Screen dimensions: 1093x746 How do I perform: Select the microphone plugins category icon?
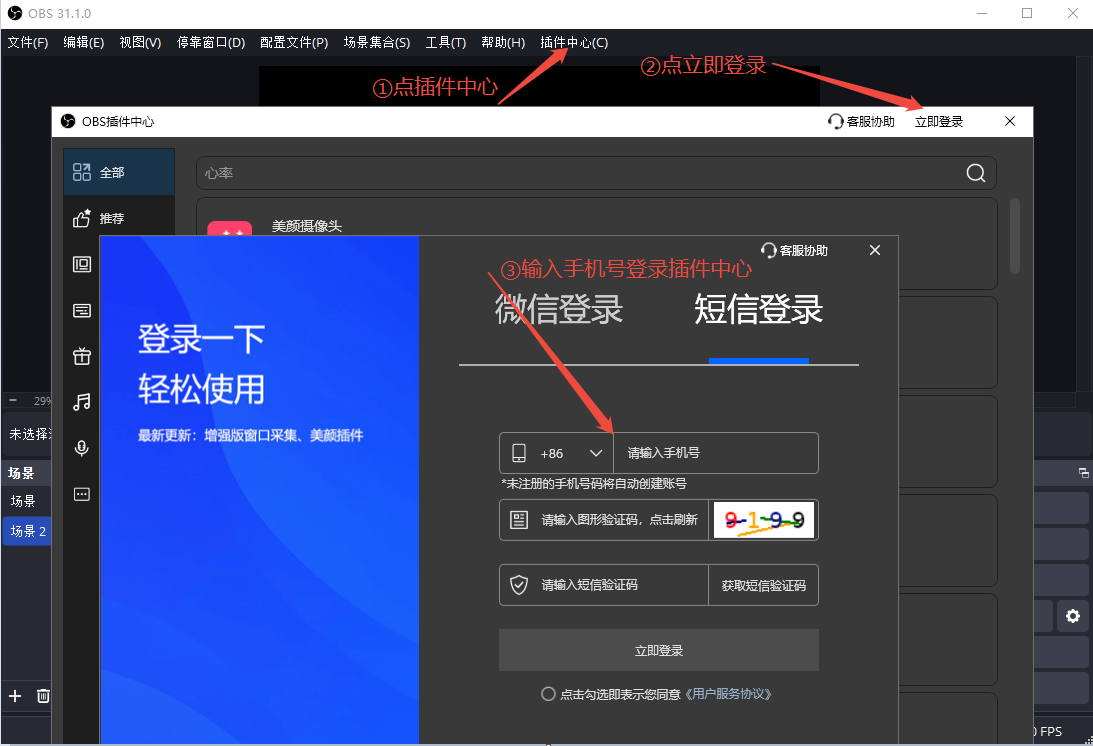point(81,448)
